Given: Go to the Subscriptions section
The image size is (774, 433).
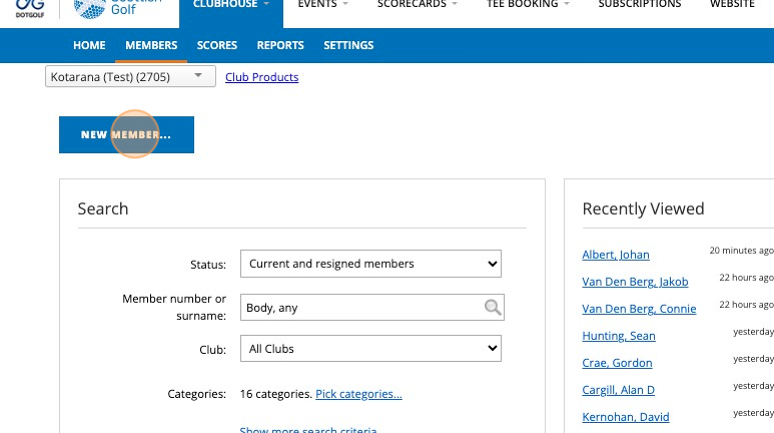Looking at the screenshot, I should pyautogui.click(x=639, y=5).
